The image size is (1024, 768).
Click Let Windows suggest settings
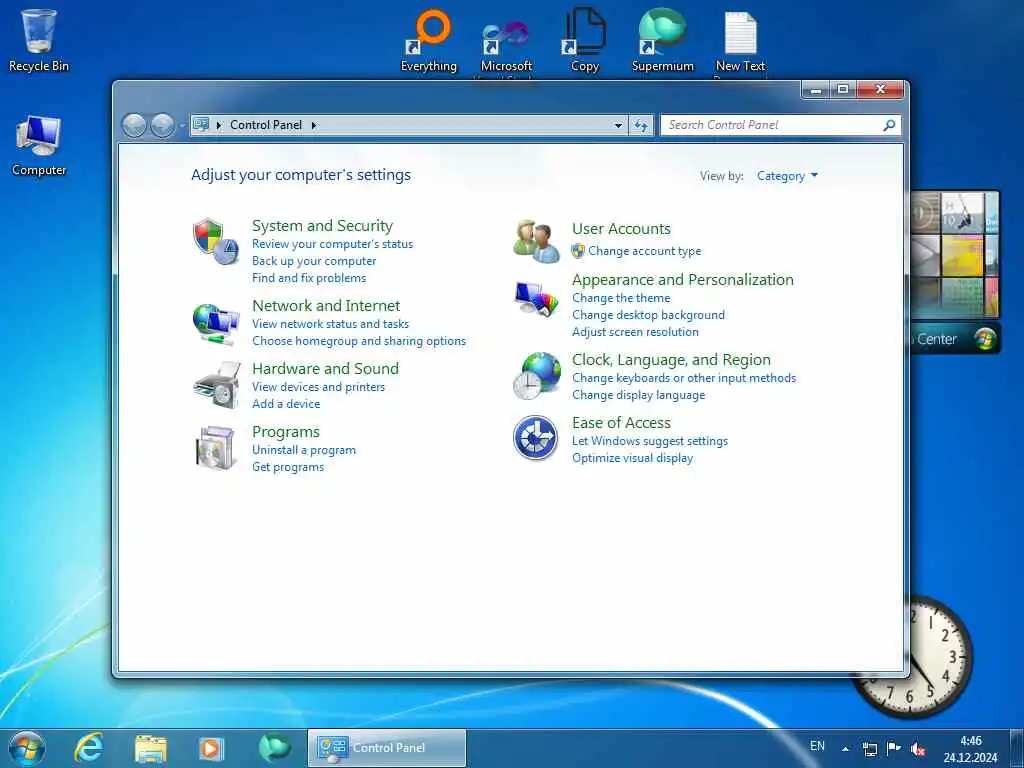[650, 441]
